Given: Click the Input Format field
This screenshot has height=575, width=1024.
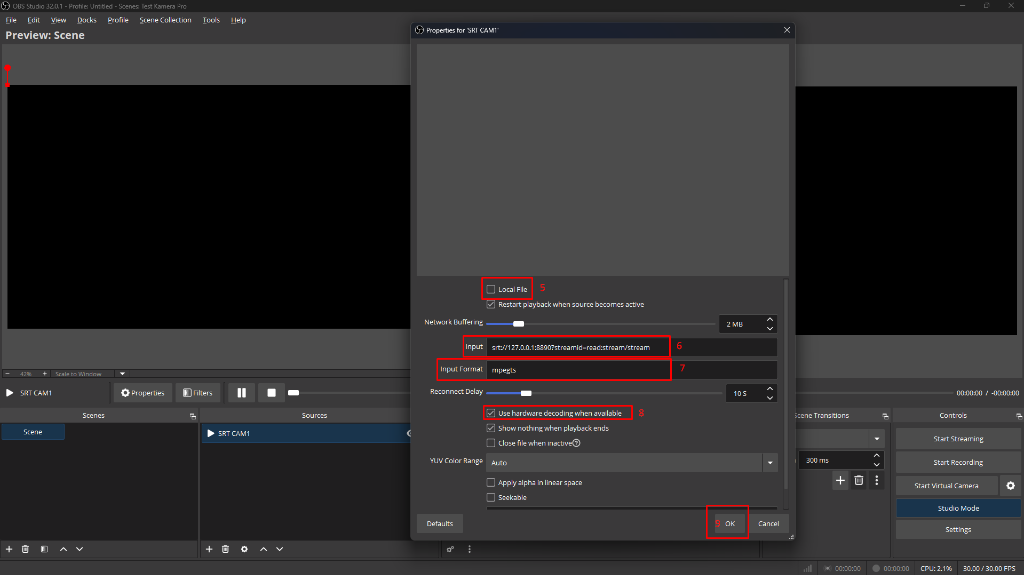Looking at the screenshot, I should tap(632, 370).
